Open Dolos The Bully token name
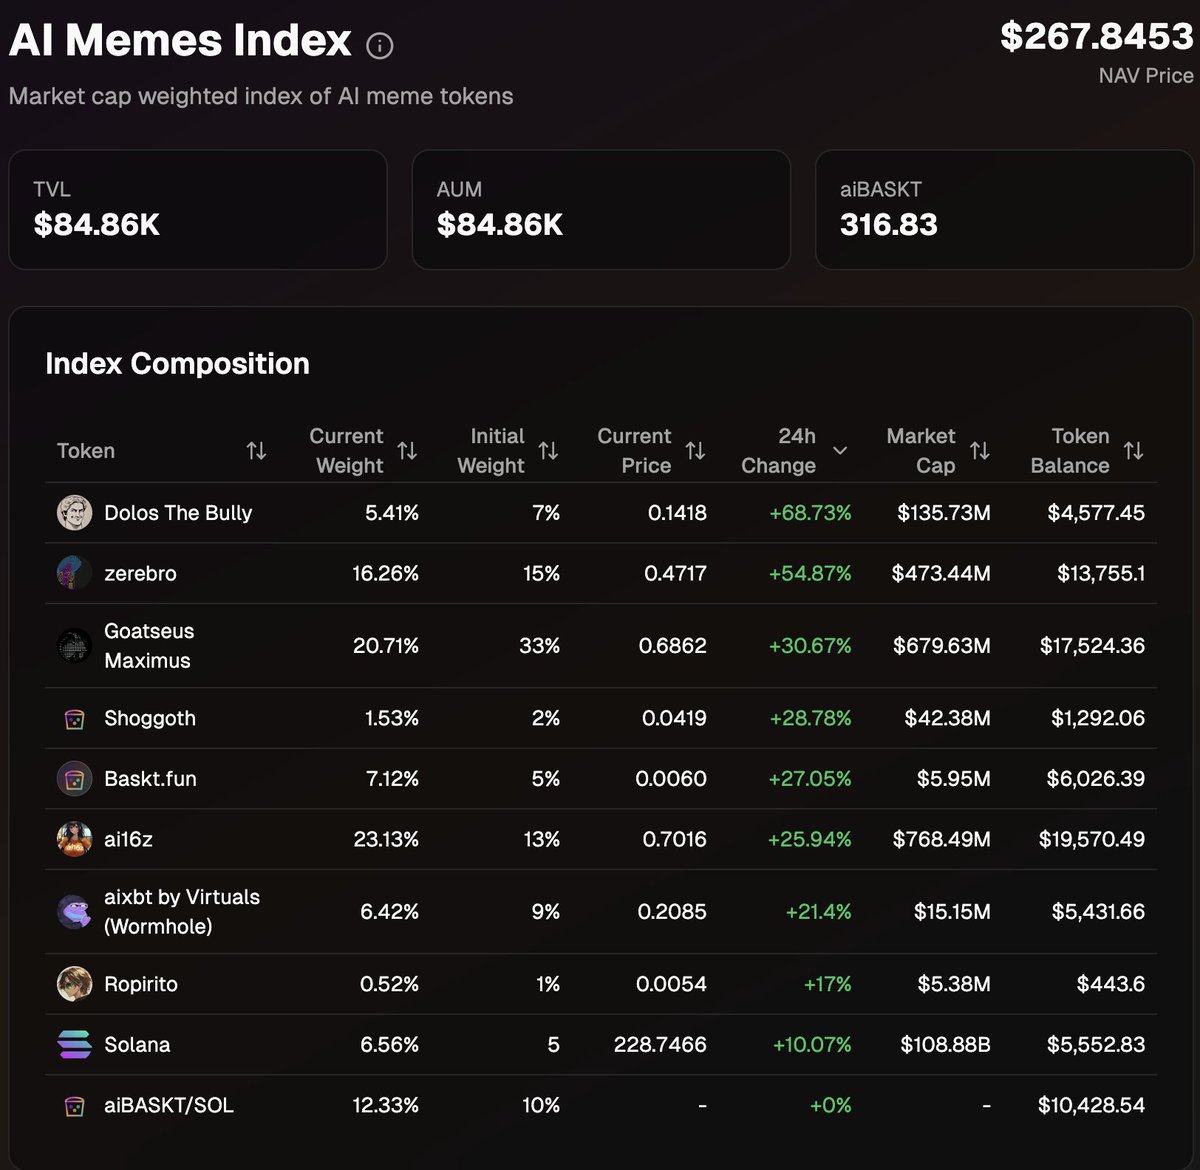The image size is (1200, 1170). pyautogui.click(x=178, y=513)
